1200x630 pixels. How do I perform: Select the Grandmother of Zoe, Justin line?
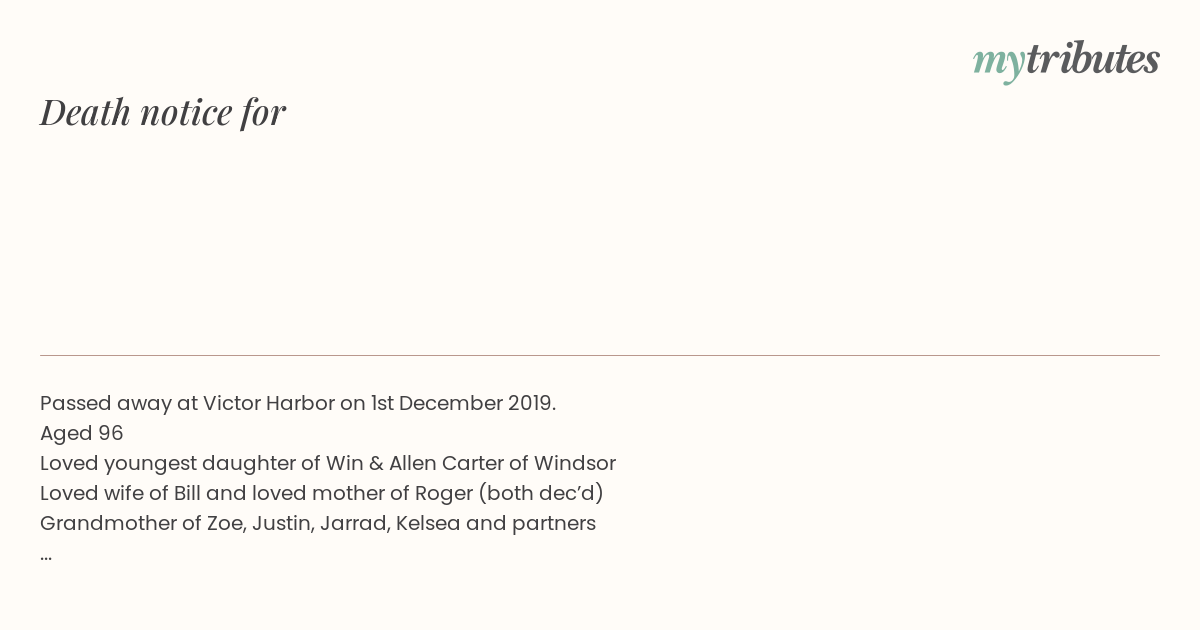point(318,523)
